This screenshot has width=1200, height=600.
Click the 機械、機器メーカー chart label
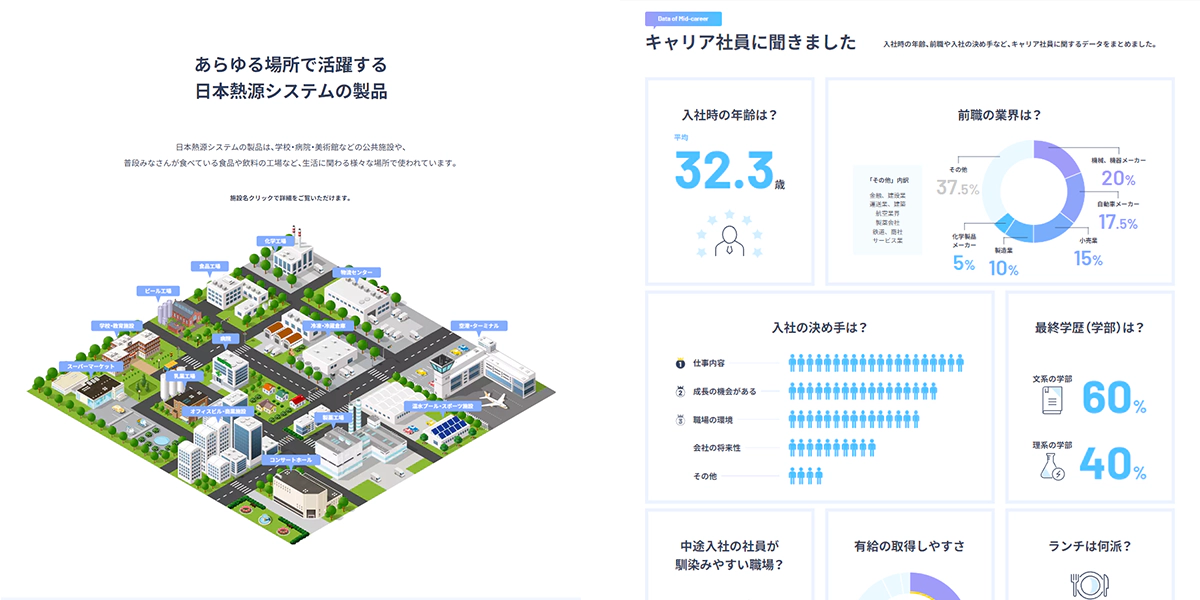tap(1118, 160)
